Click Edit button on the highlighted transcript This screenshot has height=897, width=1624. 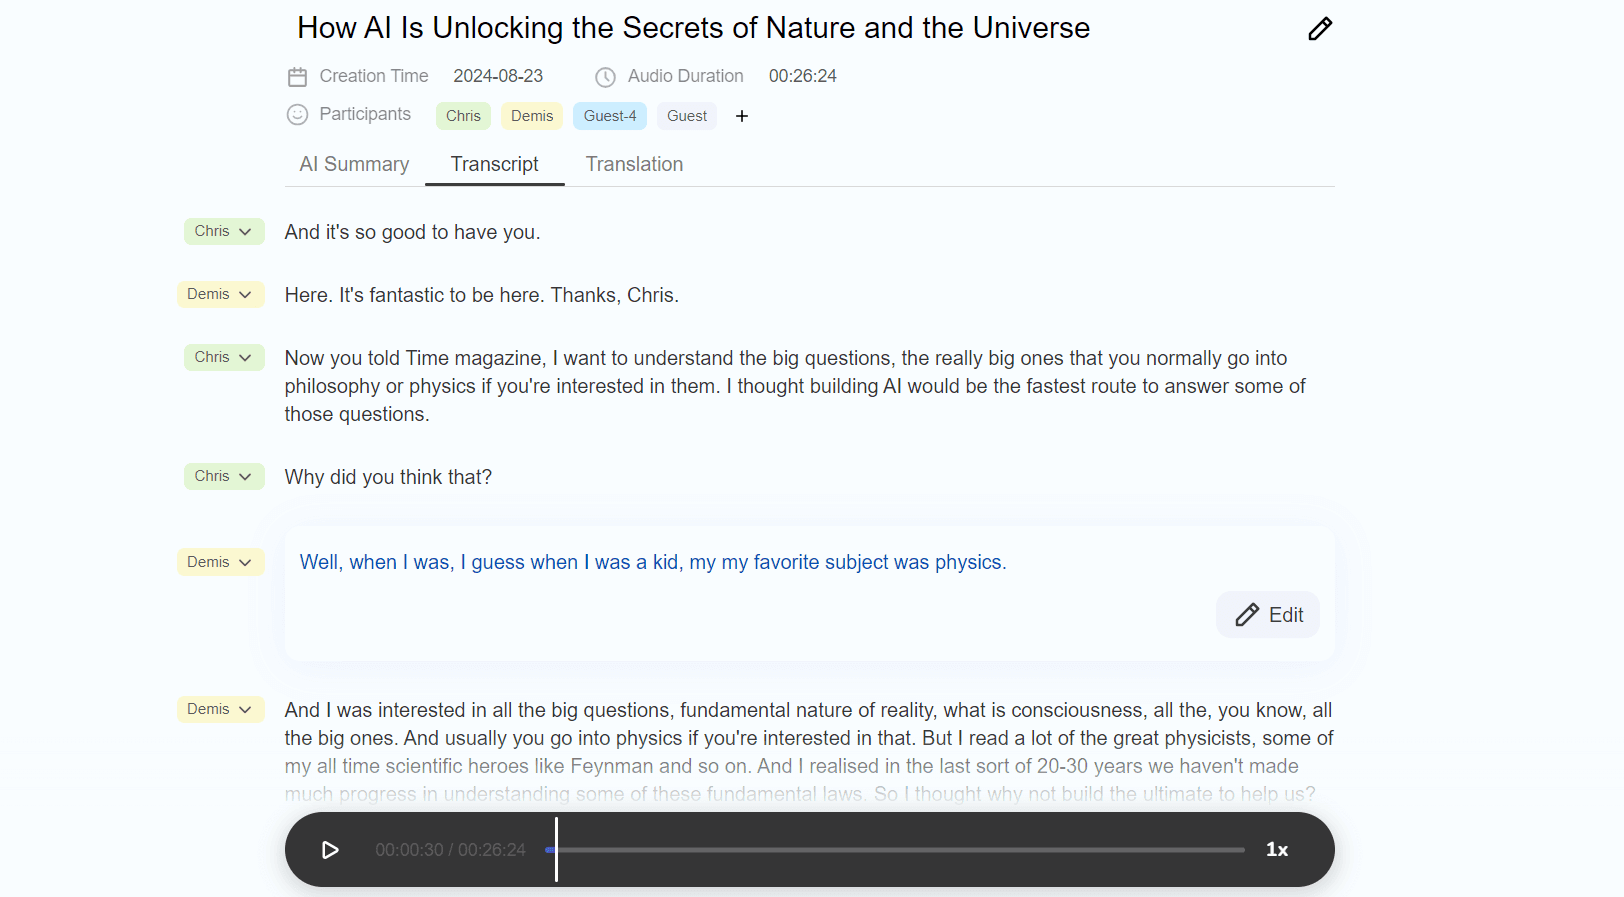[1268, 615]
